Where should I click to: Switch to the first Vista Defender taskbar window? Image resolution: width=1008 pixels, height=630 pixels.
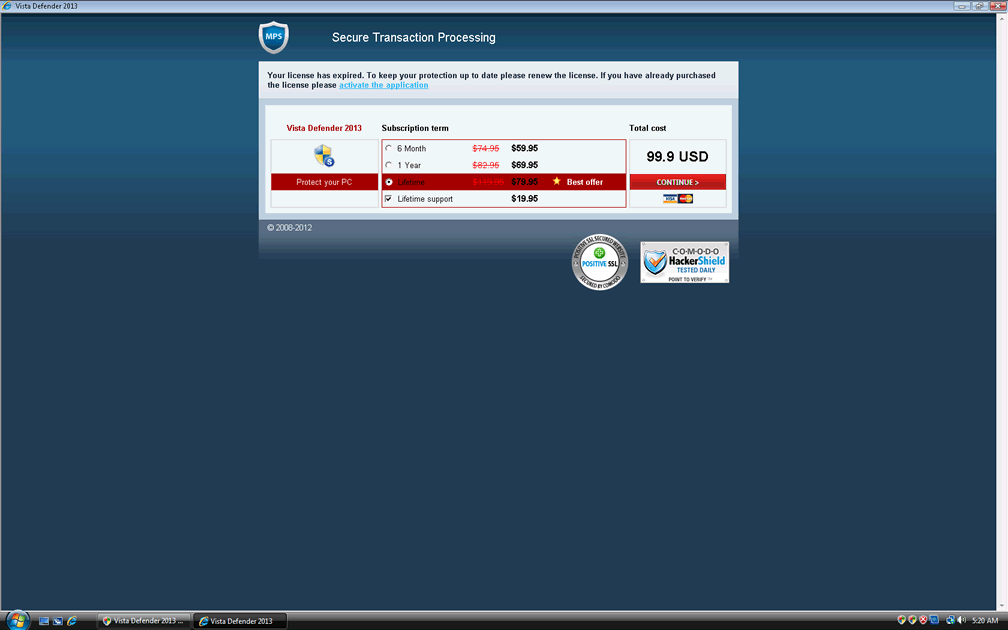[x=143, y=621]
